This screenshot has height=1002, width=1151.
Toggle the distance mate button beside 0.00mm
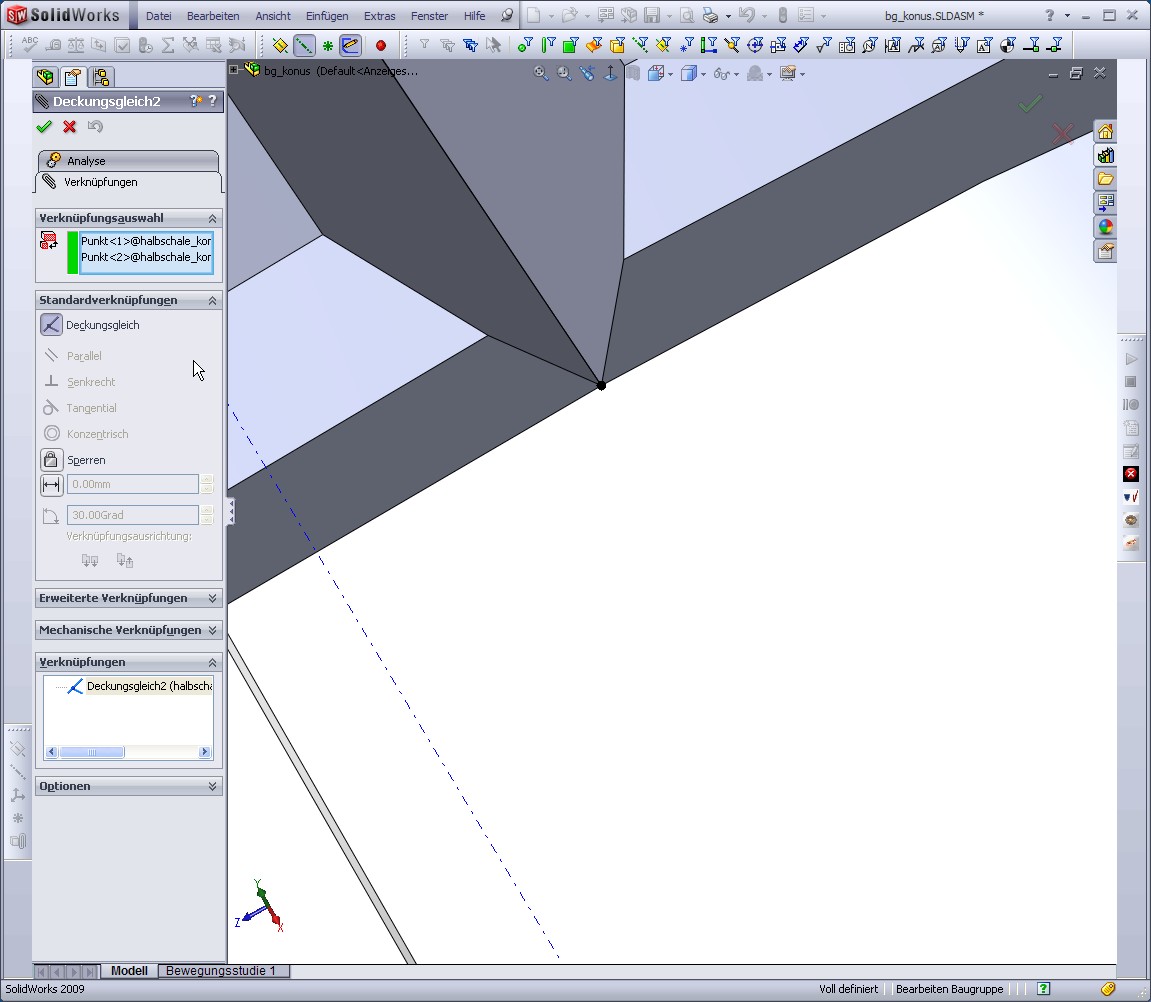(x=51, y=485)
